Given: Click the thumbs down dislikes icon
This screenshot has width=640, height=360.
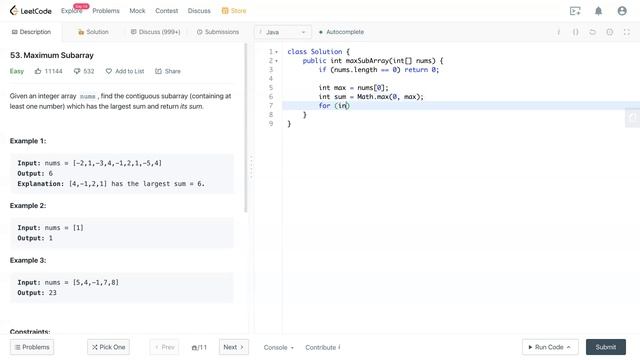Looking at the screenshot, I should pos(77,71).
